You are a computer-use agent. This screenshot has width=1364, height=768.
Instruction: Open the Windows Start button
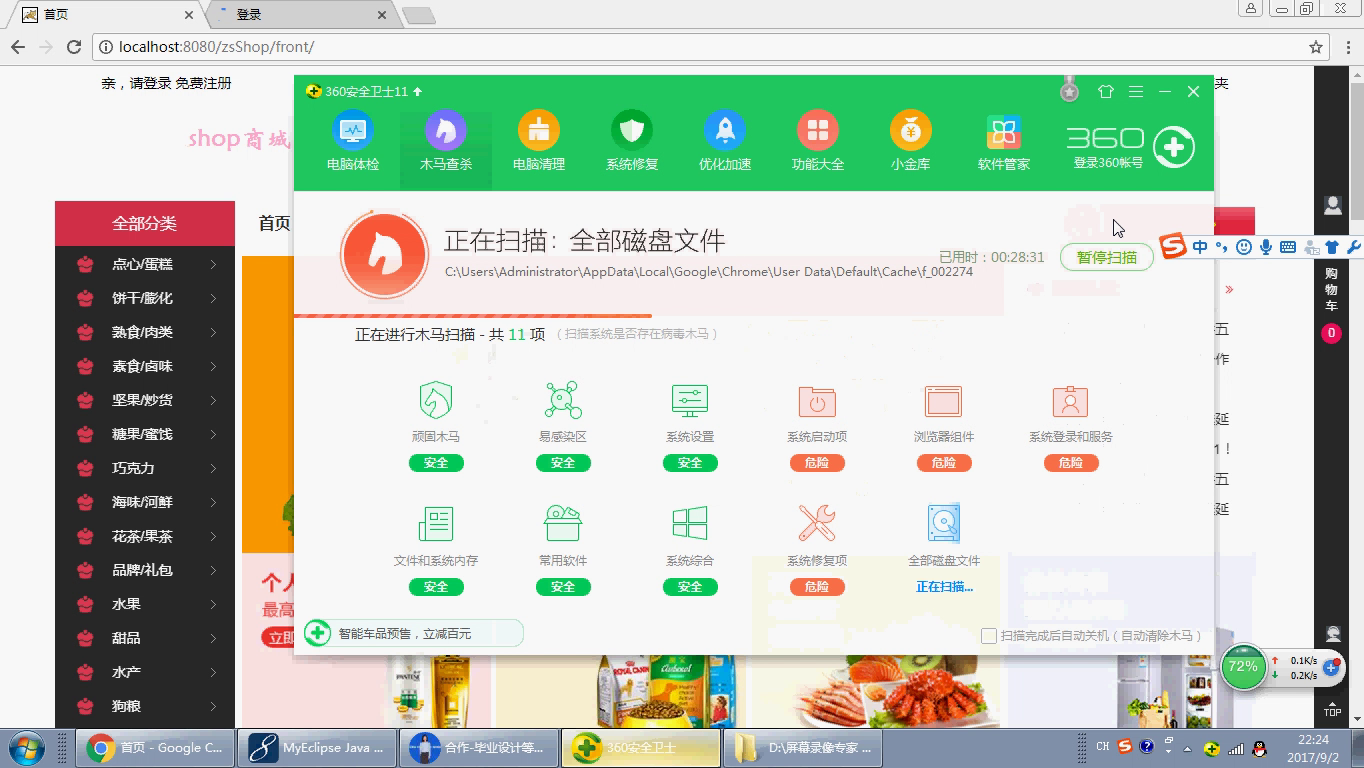(26, 747)
